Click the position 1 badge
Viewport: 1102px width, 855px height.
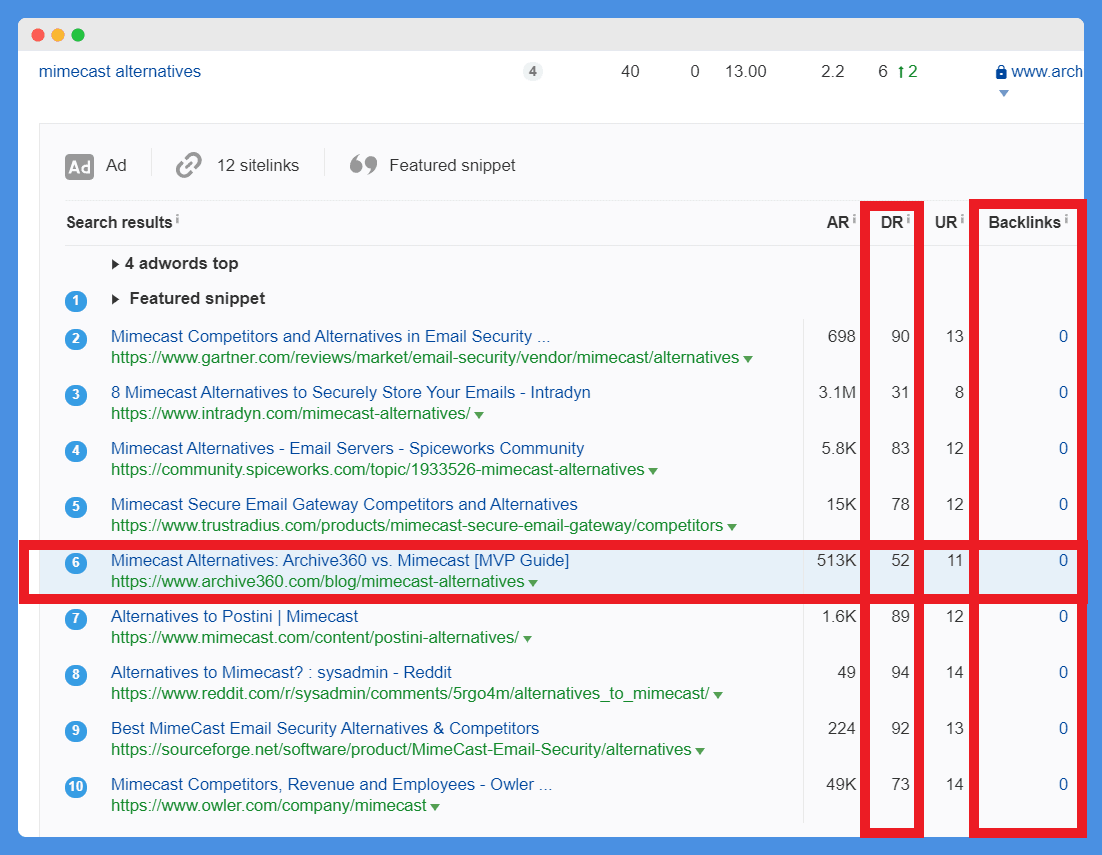tap(76, 301)
